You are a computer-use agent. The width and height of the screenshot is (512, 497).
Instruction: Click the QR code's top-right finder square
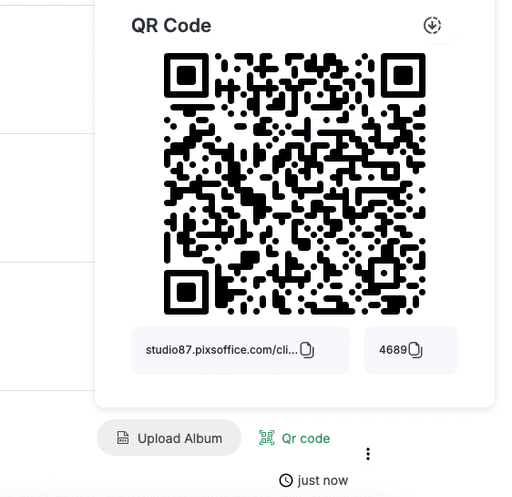point(403,75)
